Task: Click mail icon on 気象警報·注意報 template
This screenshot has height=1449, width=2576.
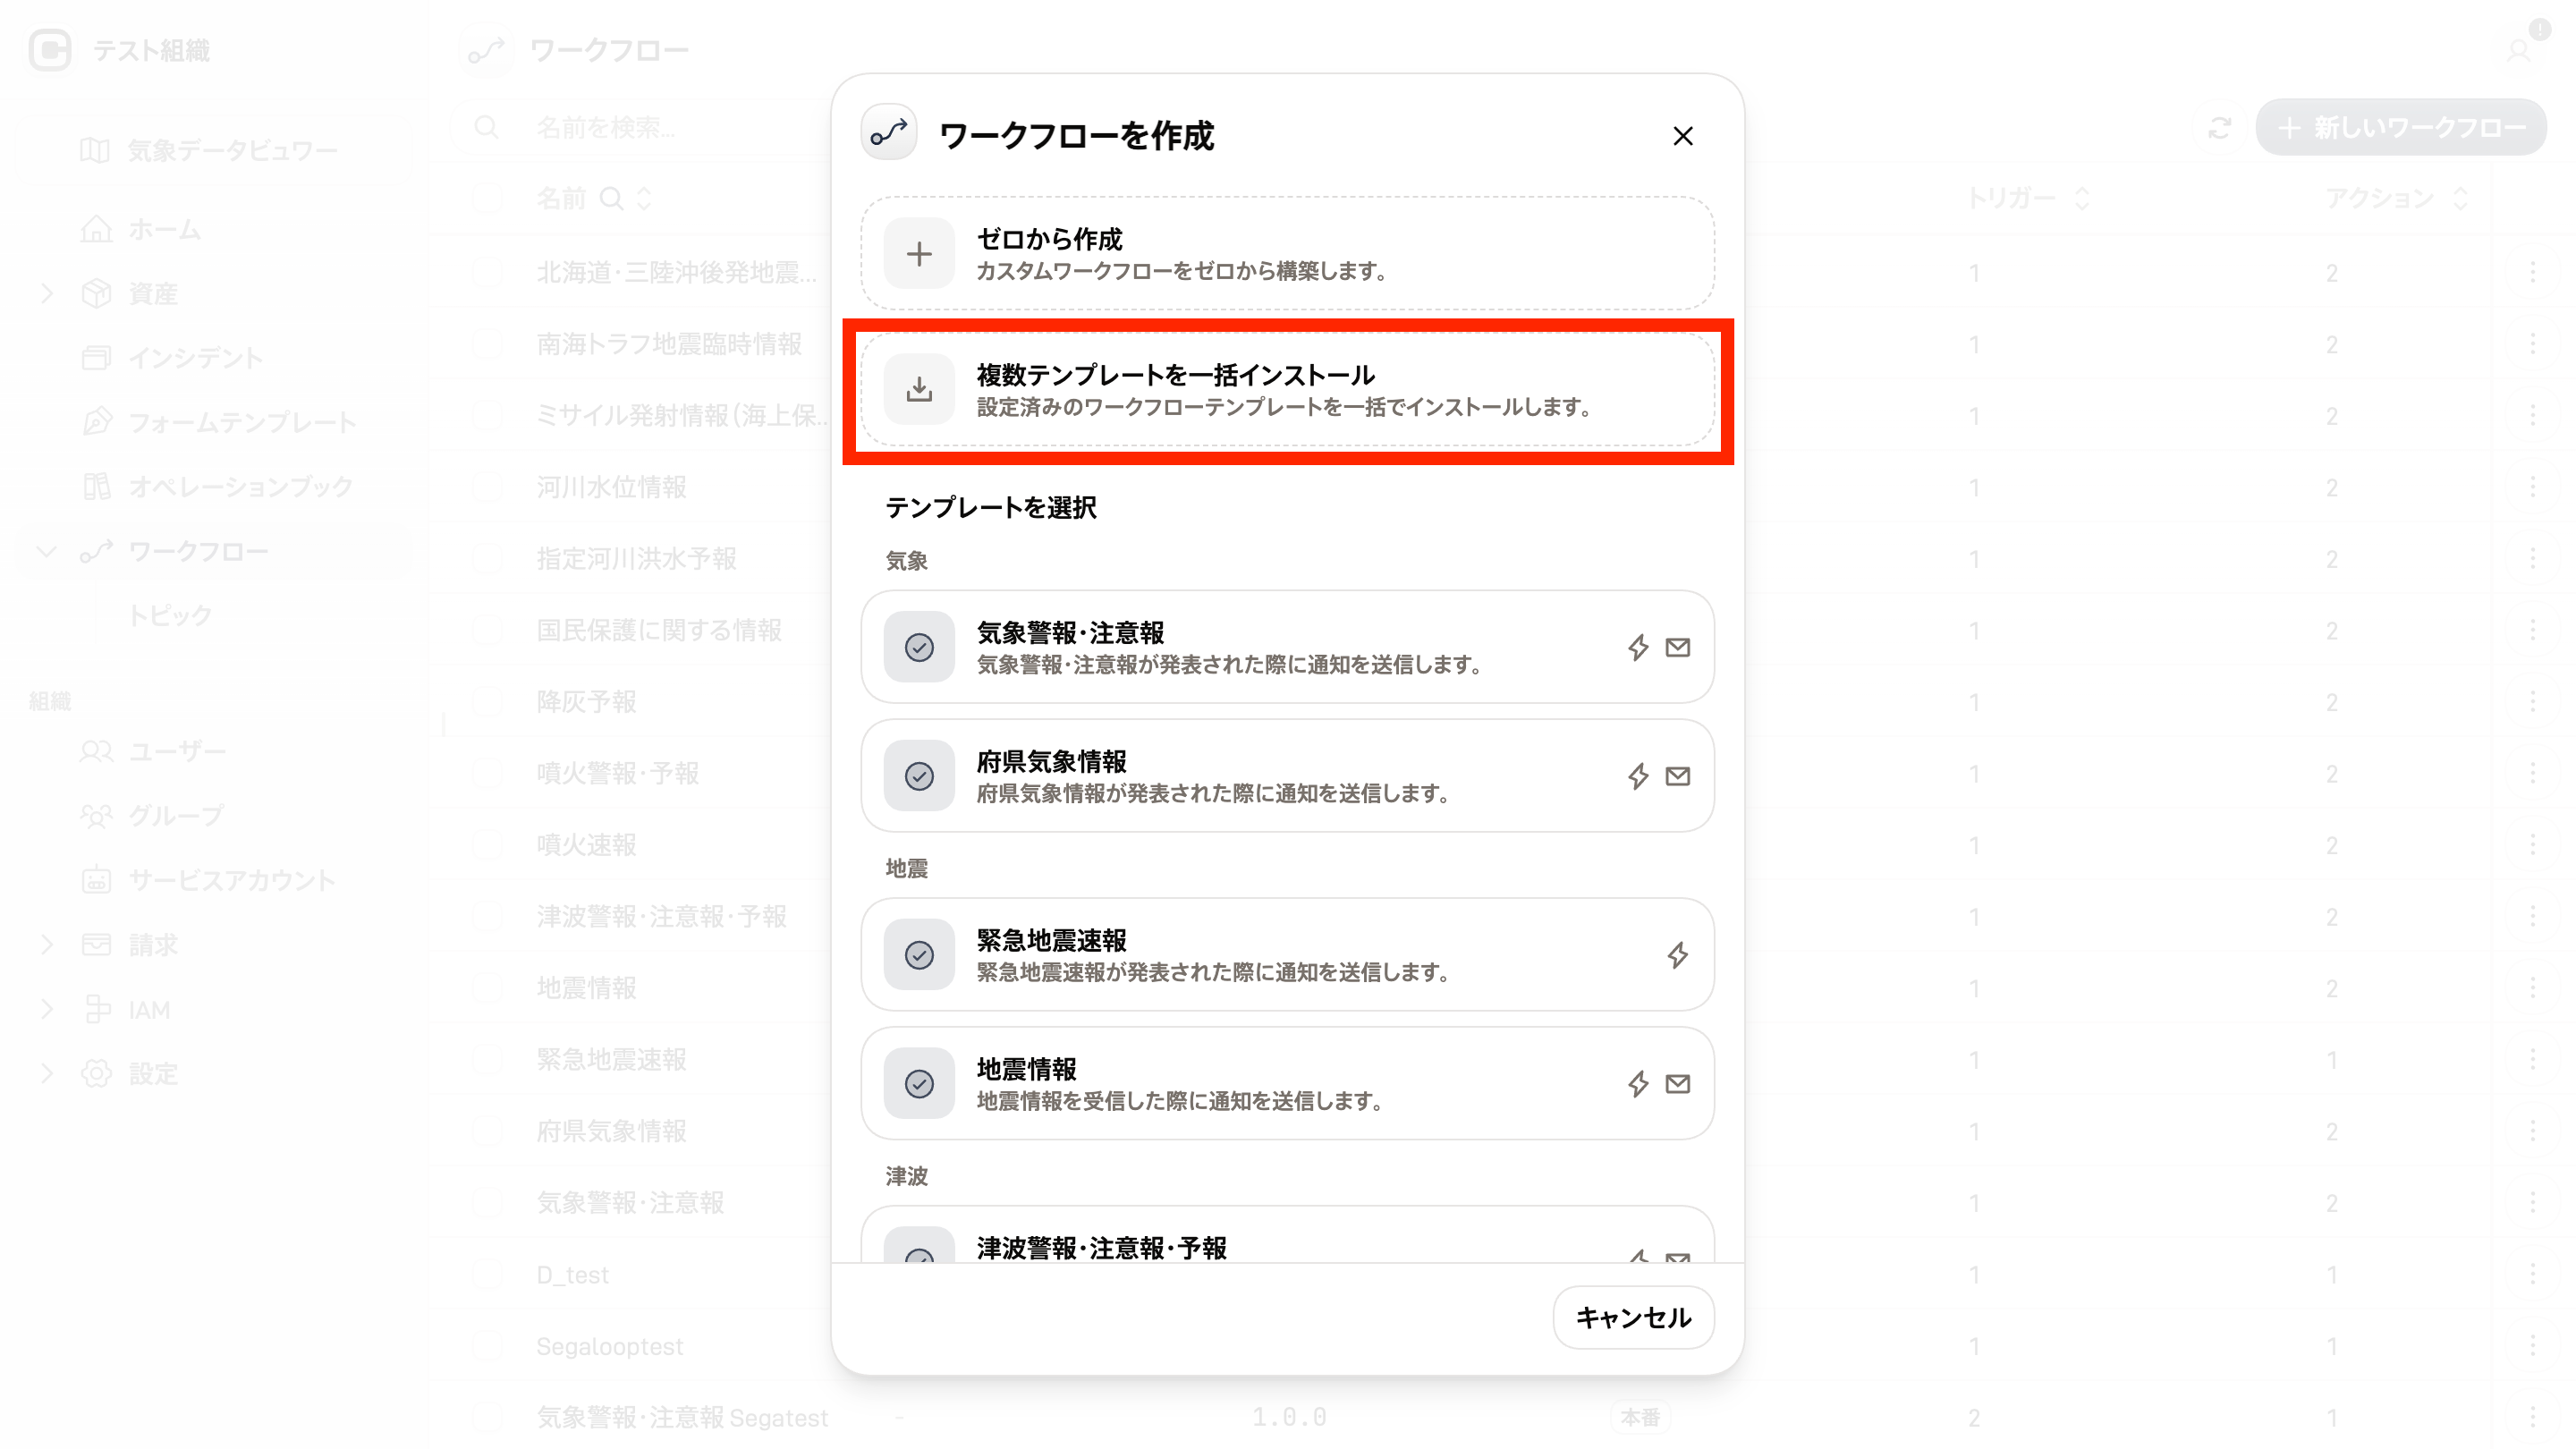Action: pos(1678,647)
